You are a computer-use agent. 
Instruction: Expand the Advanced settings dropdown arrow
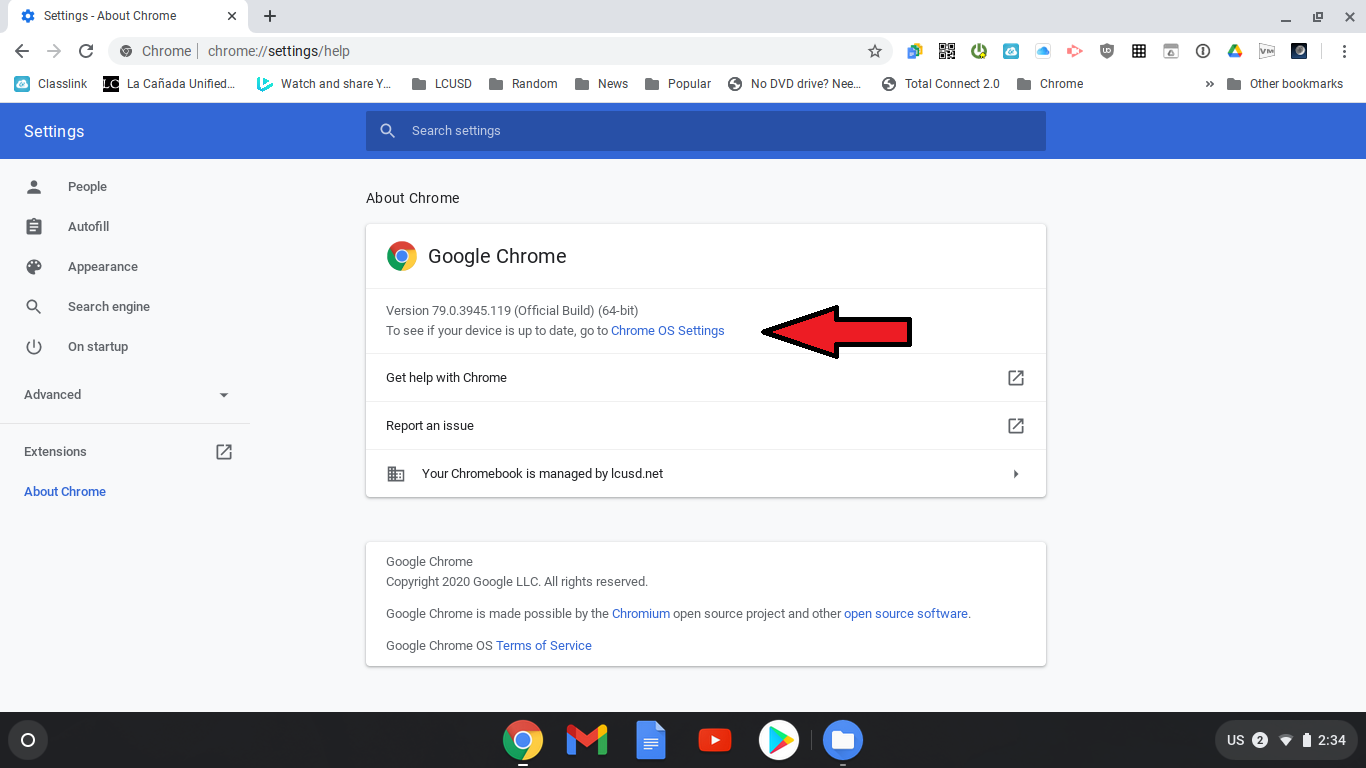click(224, 395)
